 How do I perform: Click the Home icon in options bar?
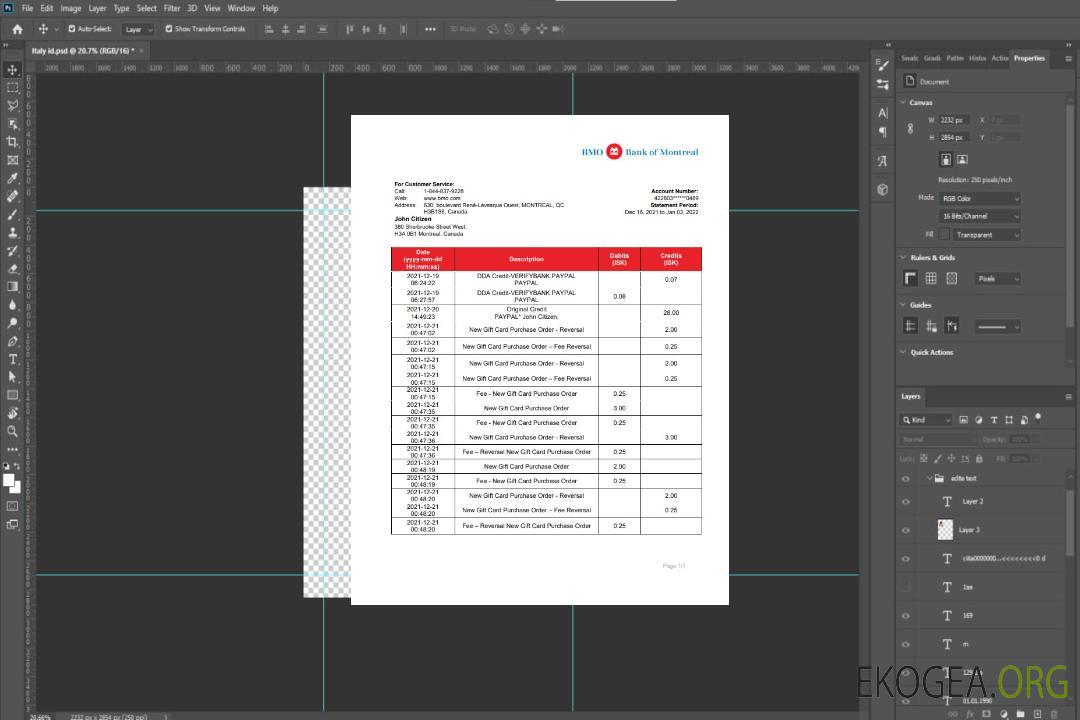coord(17,29)
